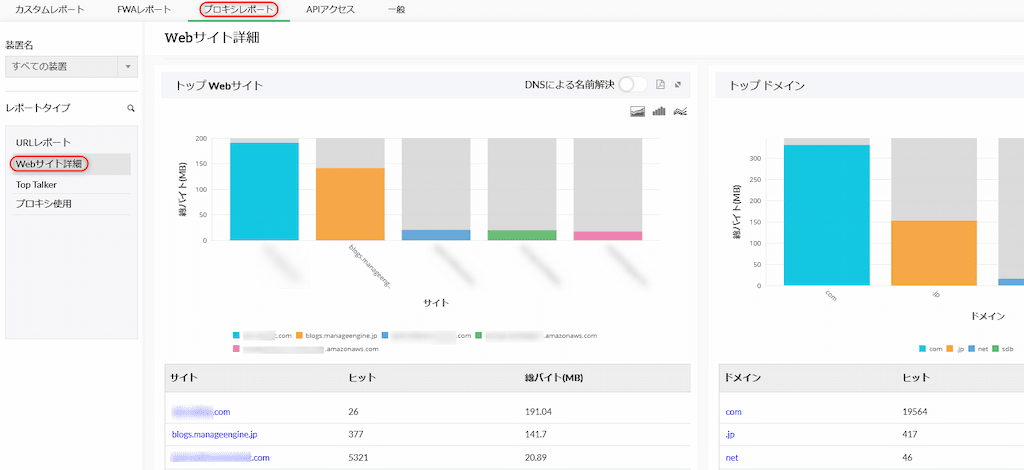Open the プロキシレポート tab
This screenshot has height=470, width=1024.
[x=238, y=10]
